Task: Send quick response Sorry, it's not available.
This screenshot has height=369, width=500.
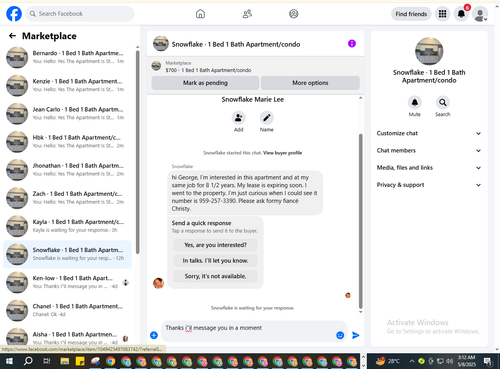Action: [x=215, y=276]
